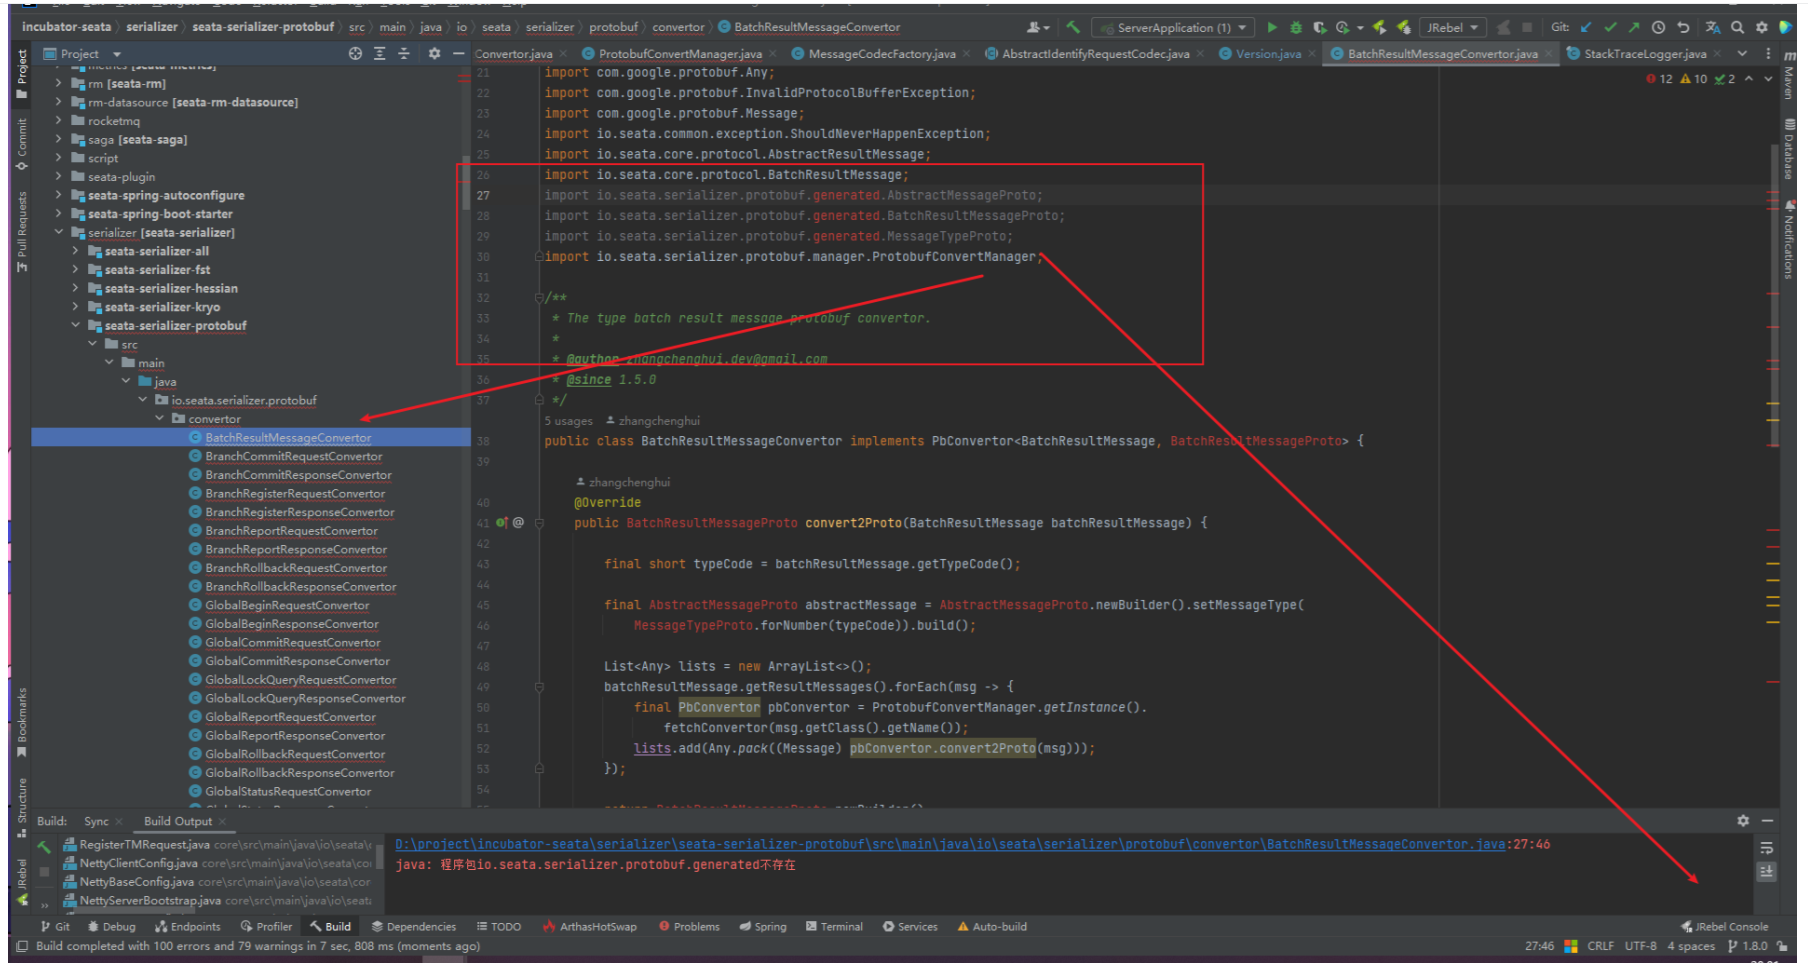Open the Sync tab in Build
The image size is (1808, 963).
pos(97,822)
